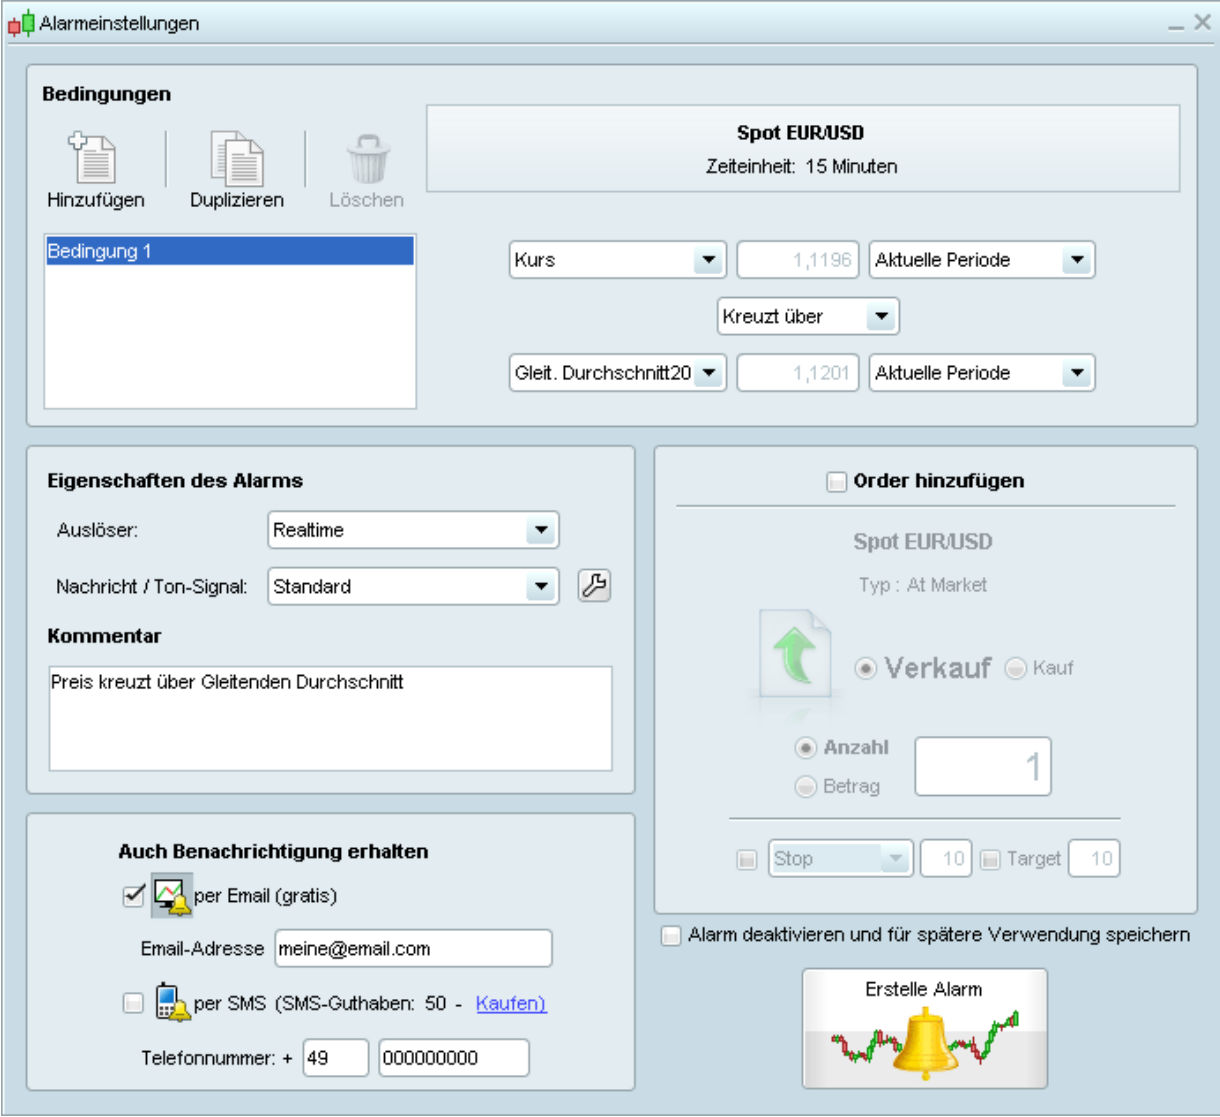Select the Kauf radio button
This screenshot has width=1220, height=1117.
point(1016,668)
